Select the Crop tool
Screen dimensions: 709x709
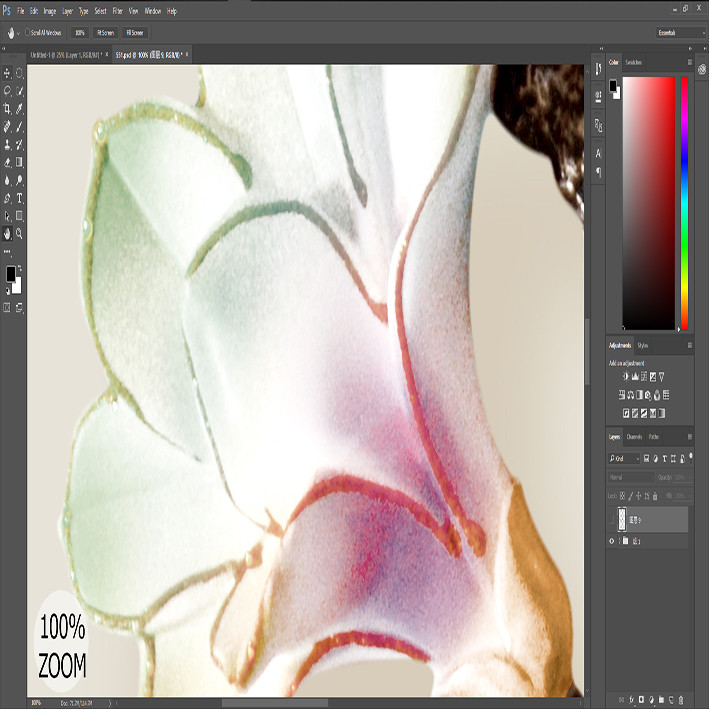click(7, 109)
